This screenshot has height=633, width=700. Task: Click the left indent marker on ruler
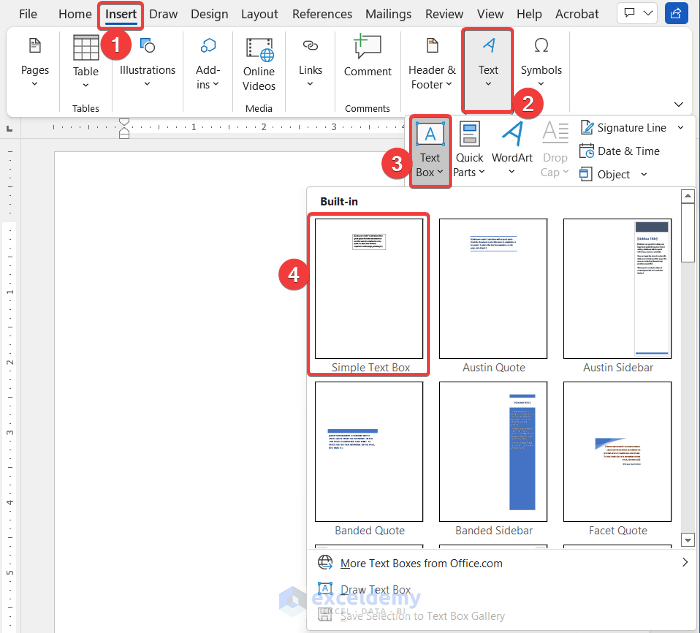coord(124,135)
